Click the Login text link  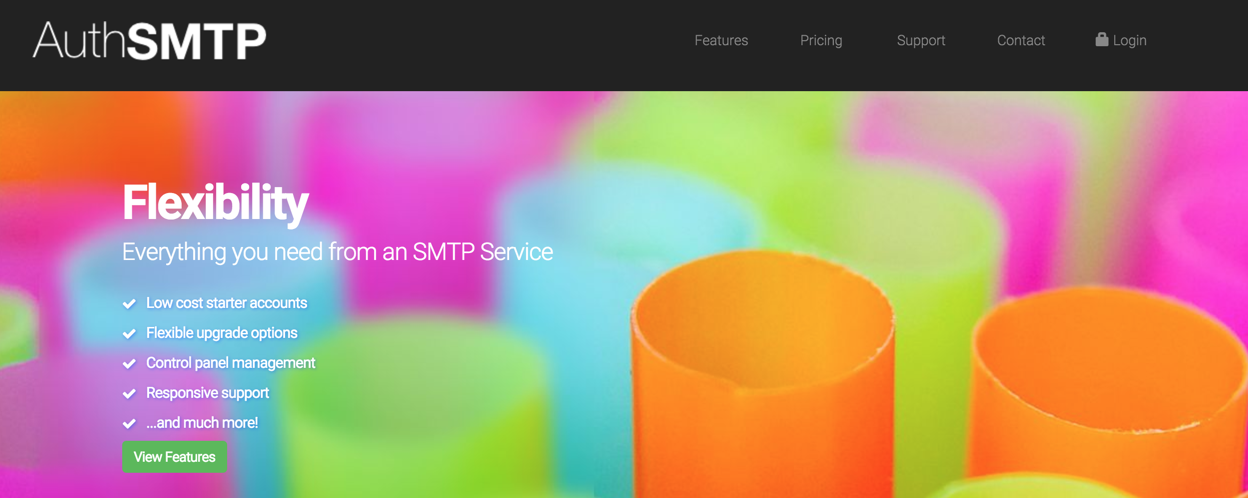click(x=1129, y=40)
